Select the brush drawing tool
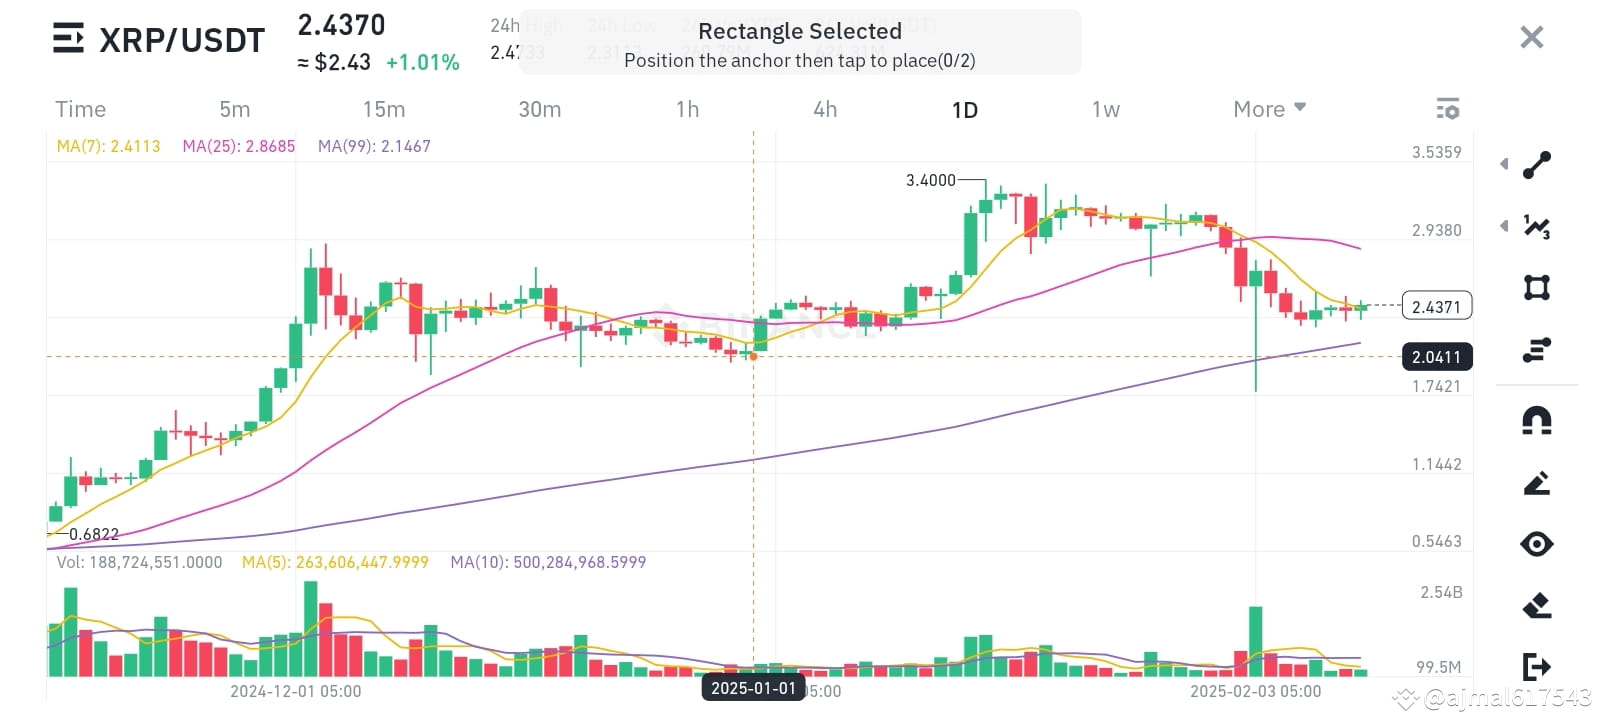The height and width of the screenshot is (720, 1600). click(1538, 484)
